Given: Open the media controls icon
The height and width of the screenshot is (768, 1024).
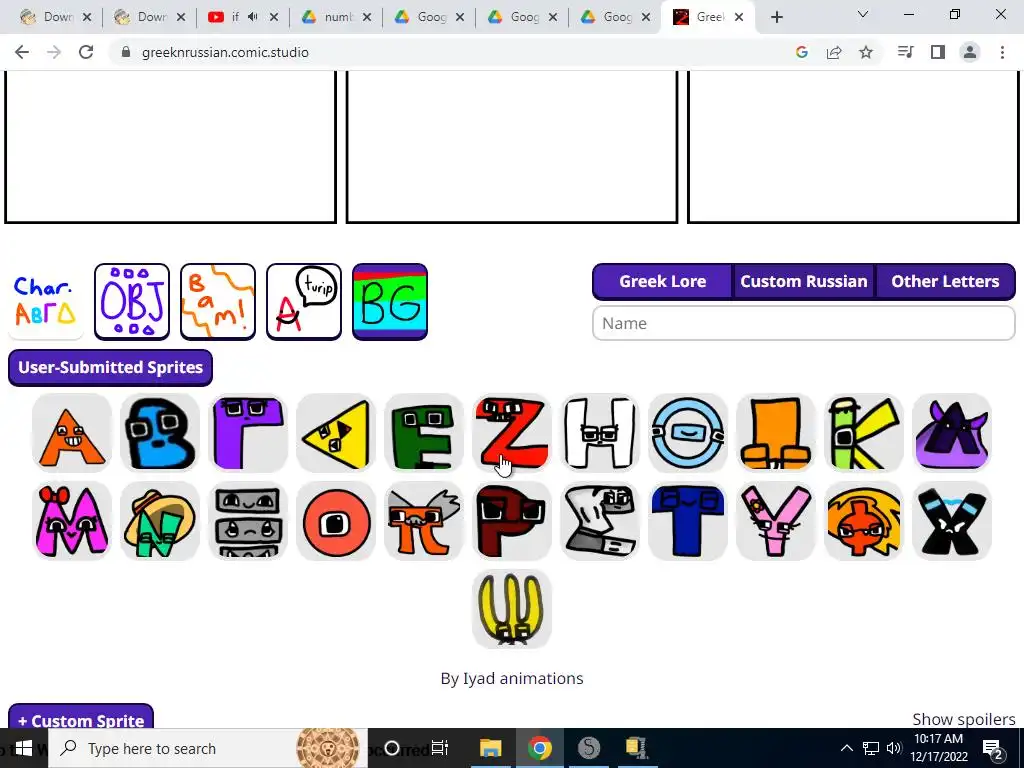Looking at the screenshot, I should click(x=905, y=52).
